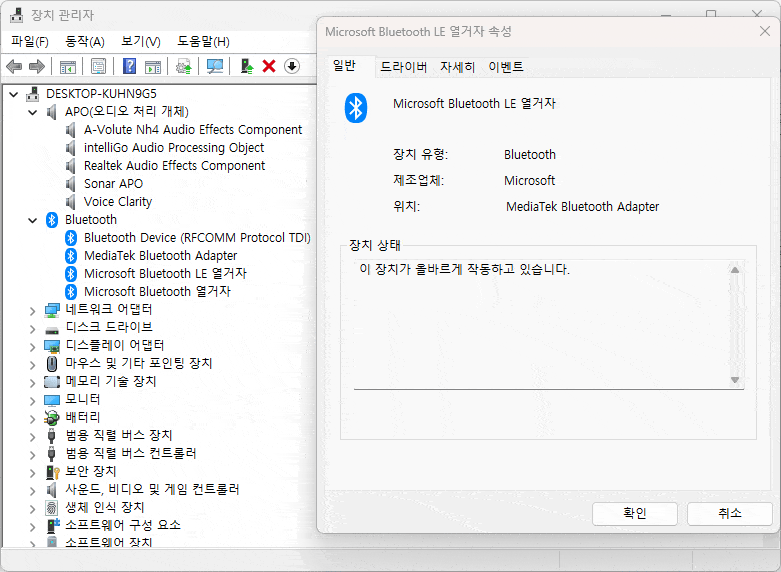Open the 파일(F) menu
The width and height of the screenshot is (781, 572).
(x=30, y=41)
